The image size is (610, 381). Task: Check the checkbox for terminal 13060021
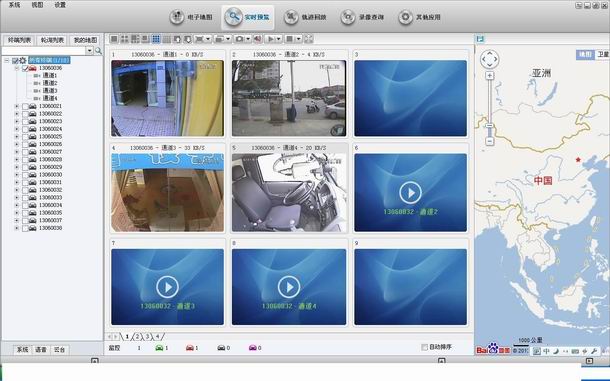point(25,106)
